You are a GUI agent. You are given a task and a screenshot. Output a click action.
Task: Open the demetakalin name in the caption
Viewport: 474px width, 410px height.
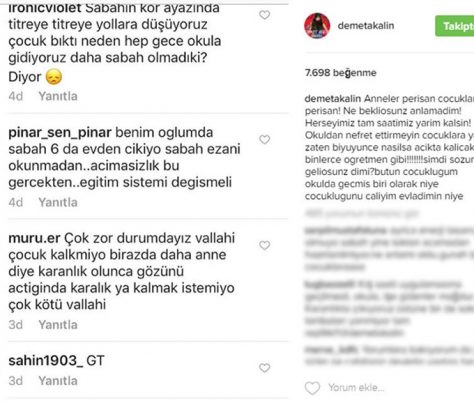[x=333, y=99]
